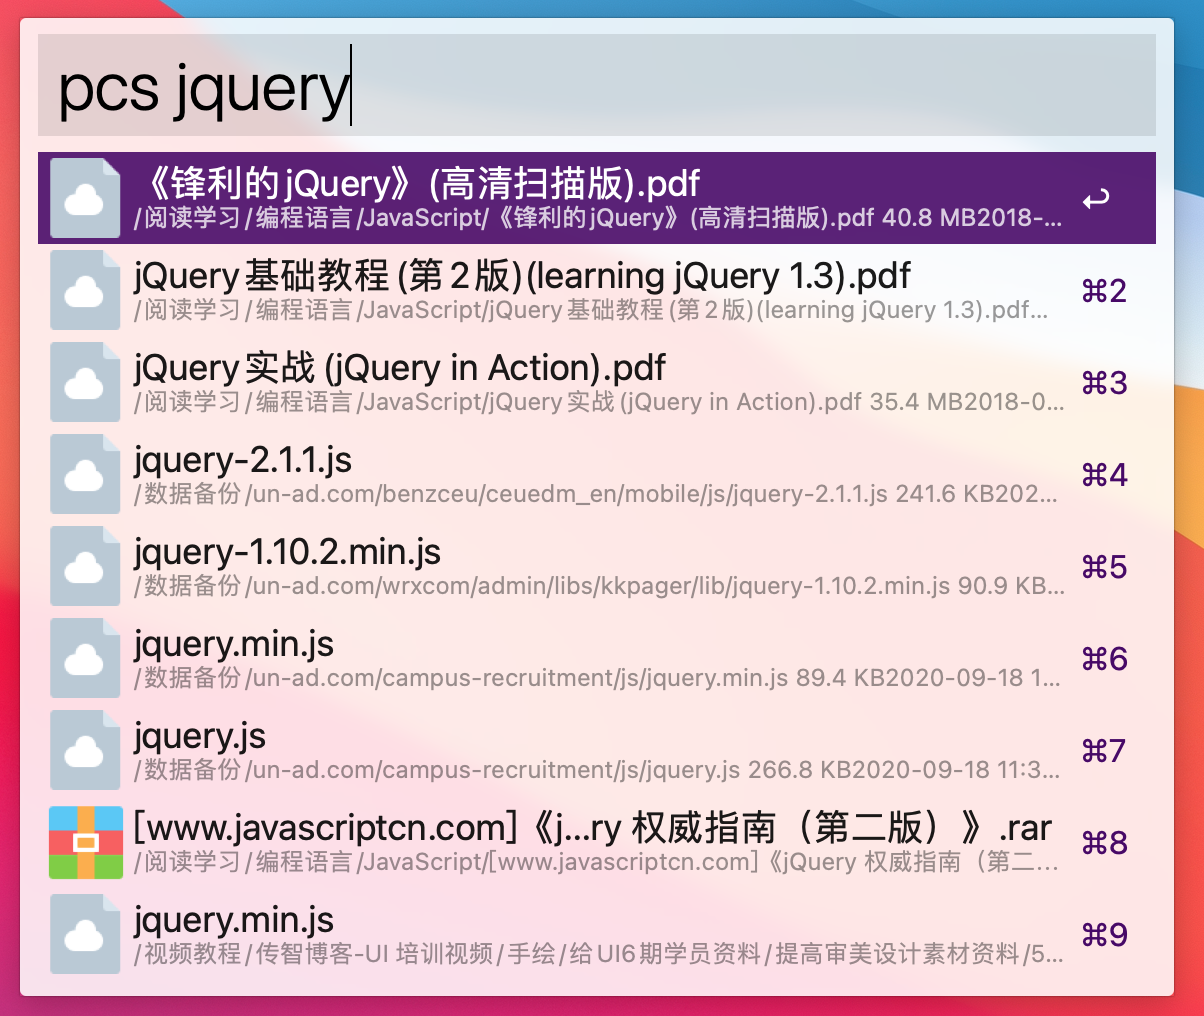
Task: Click cloud file icon for jquery-1.10.2.min.js
Action: [x=85, y=566]
